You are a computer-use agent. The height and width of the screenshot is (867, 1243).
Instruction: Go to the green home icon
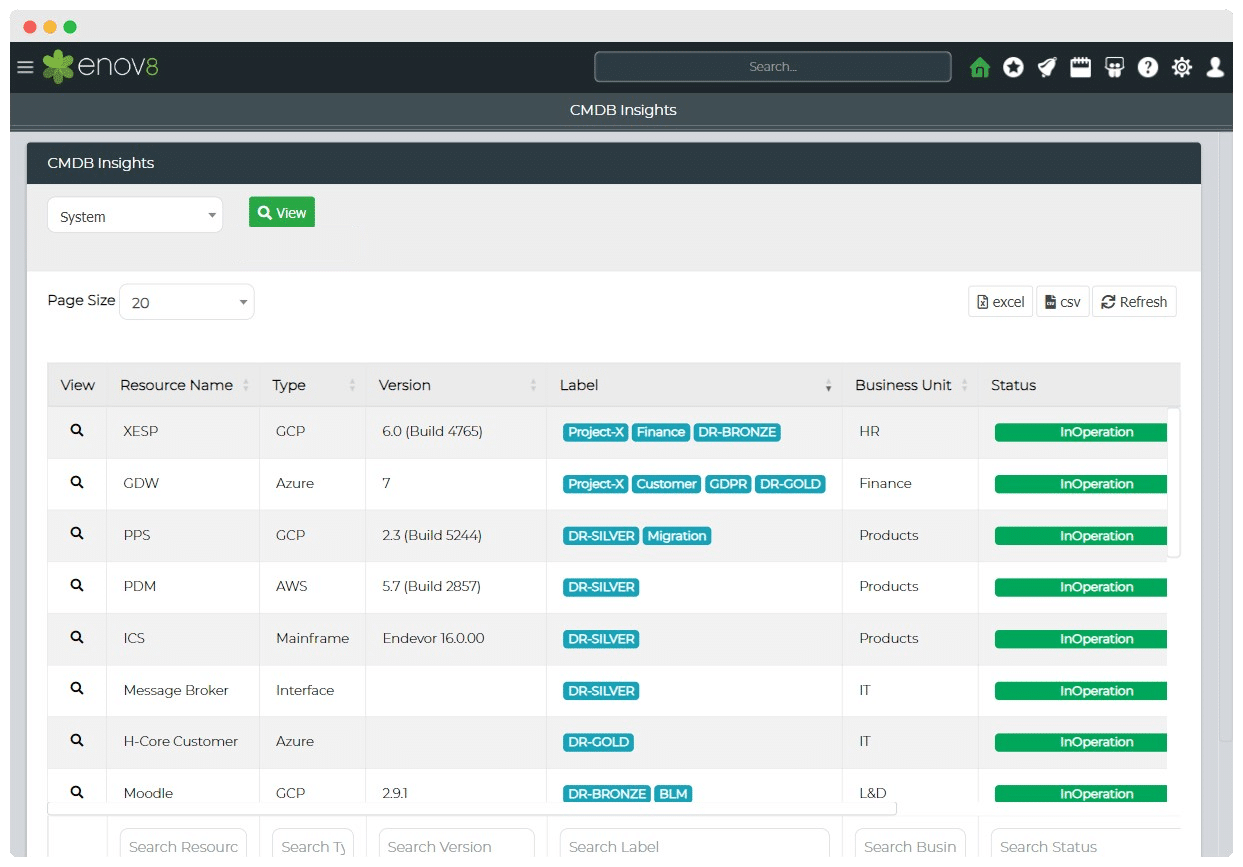pyautogui.click(x=980, y=67)
